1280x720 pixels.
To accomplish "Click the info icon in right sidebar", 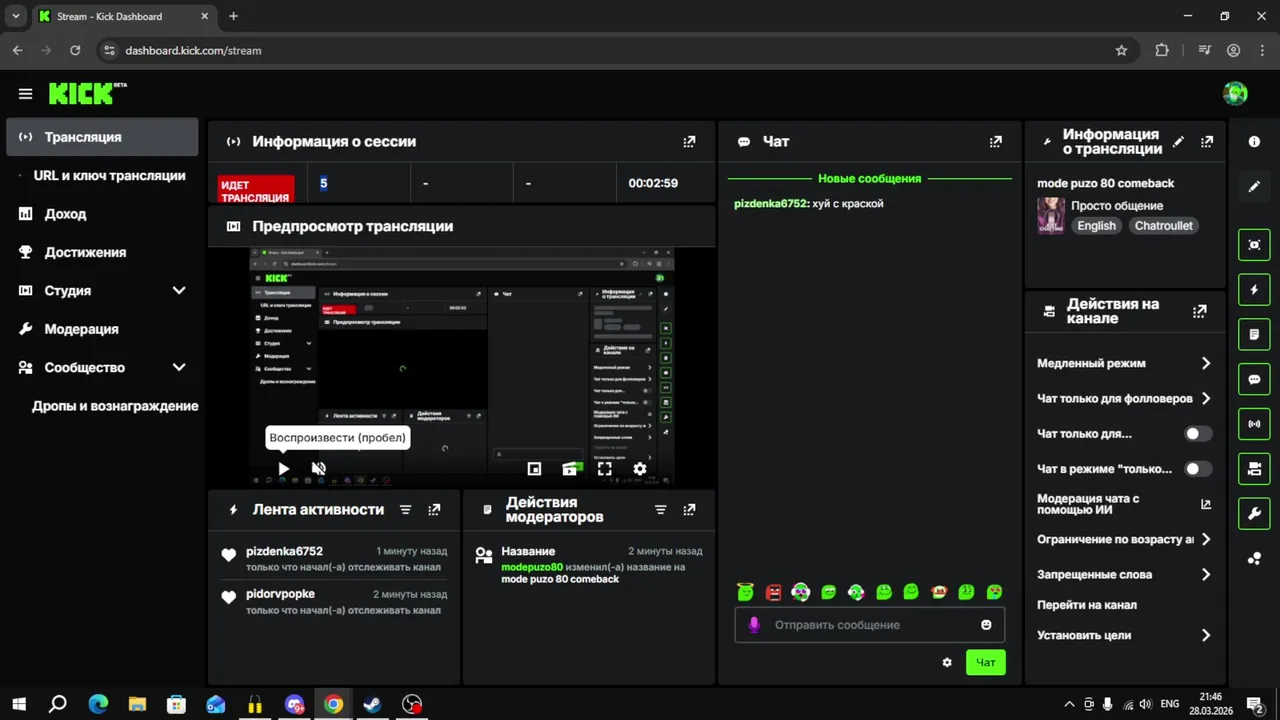I will click(1254, 142).
